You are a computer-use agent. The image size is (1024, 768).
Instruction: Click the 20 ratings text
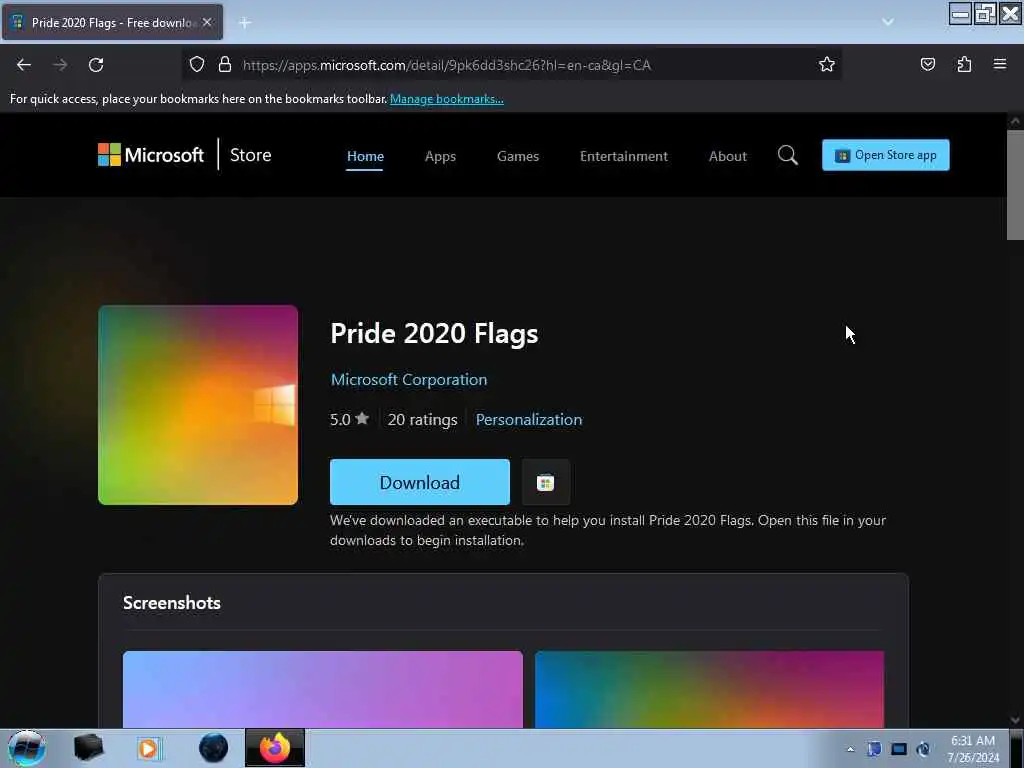423,419
